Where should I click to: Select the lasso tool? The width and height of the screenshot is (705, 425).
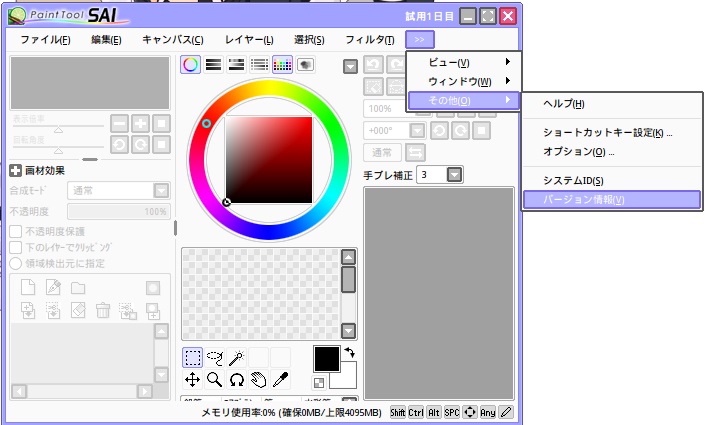tap(215, 358)
